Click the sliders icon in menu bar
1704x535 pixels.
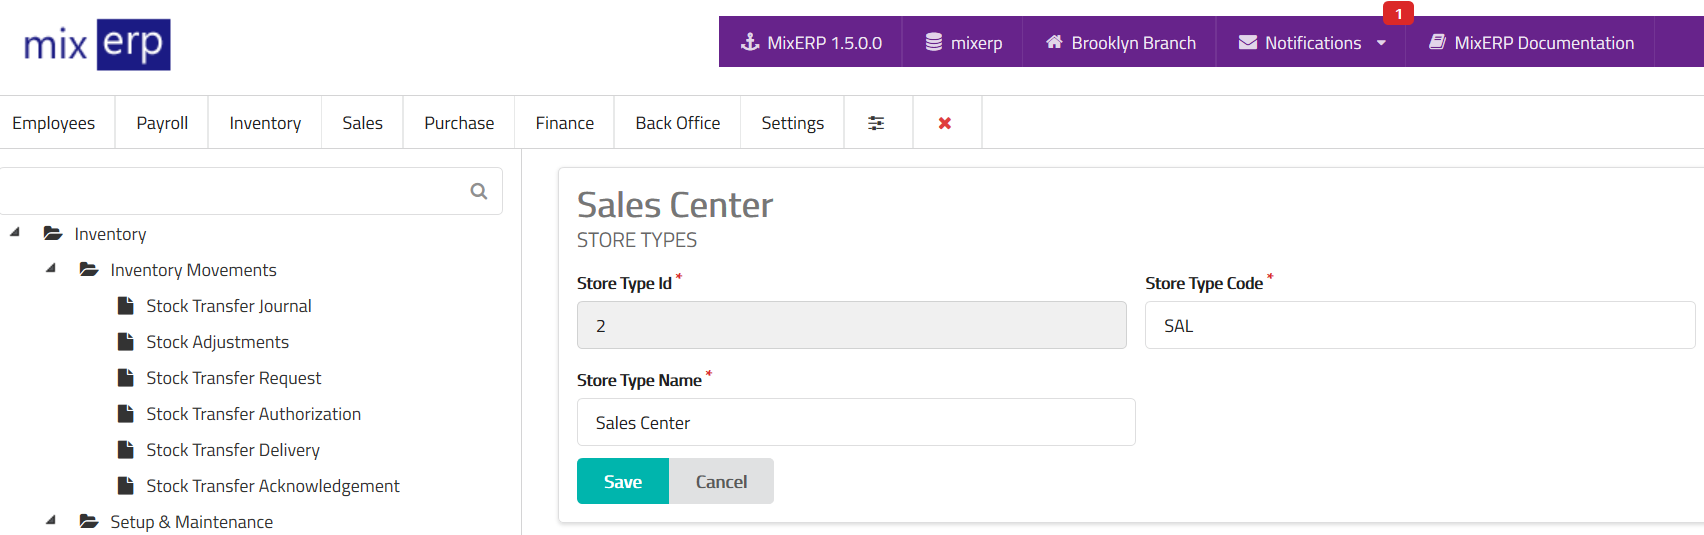pyautogui.click(x=876, y=123)
